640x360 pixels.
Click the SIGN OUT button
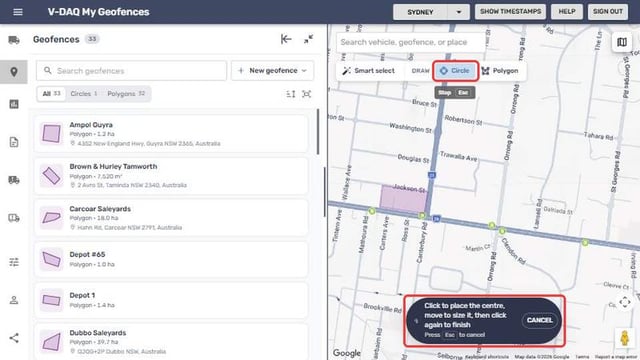608,12
